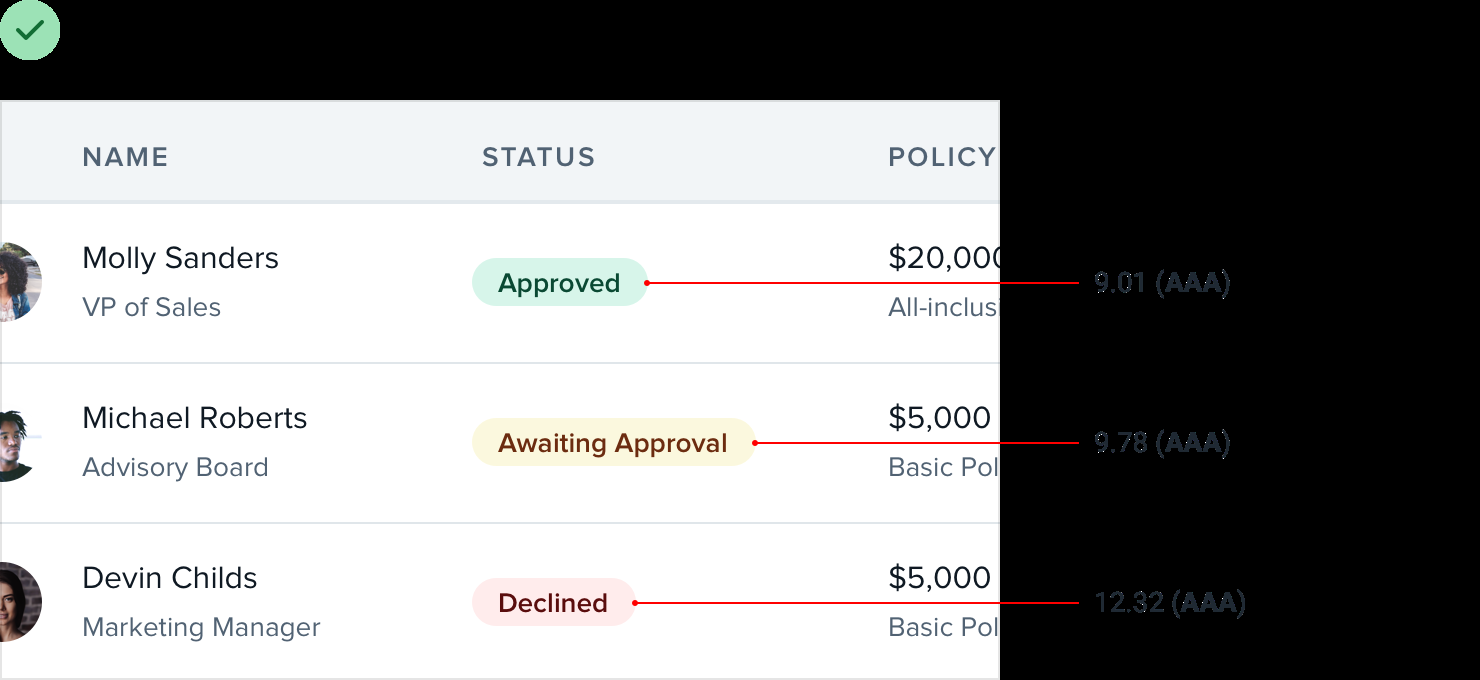The image size is (1480, 680).
Task: Click the yellow Awaiting Approval badge
Action: point(612,443)
